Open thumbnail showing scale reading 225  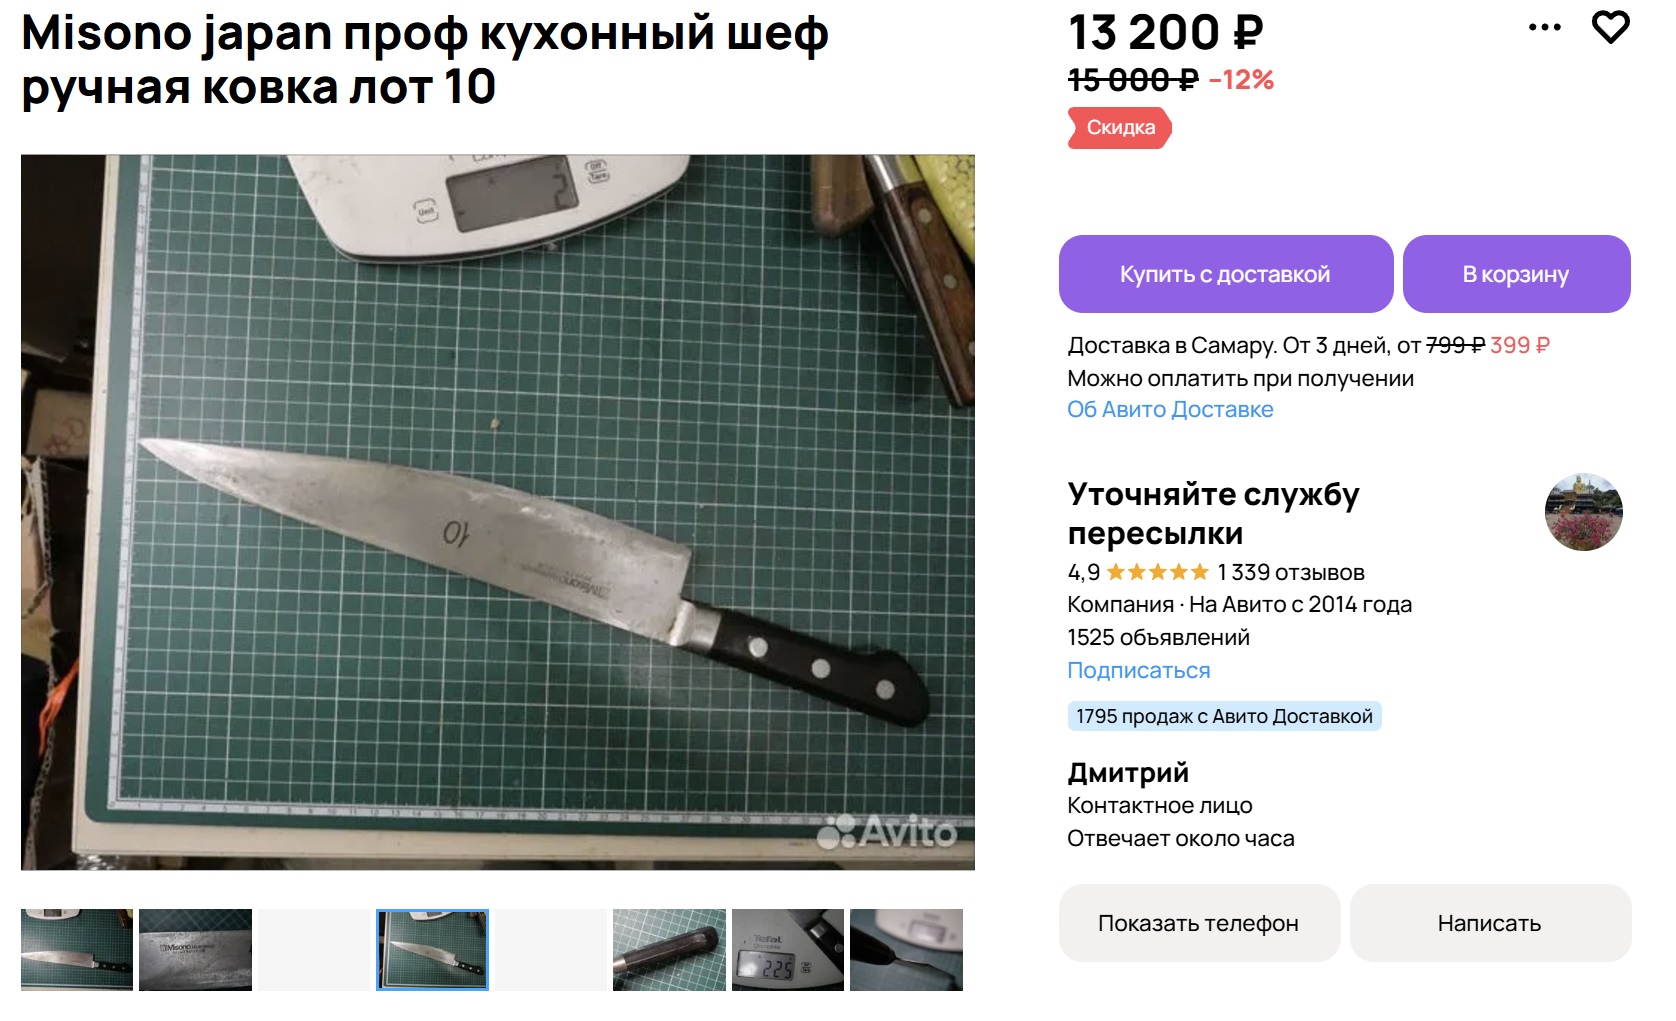pos(788,950)
